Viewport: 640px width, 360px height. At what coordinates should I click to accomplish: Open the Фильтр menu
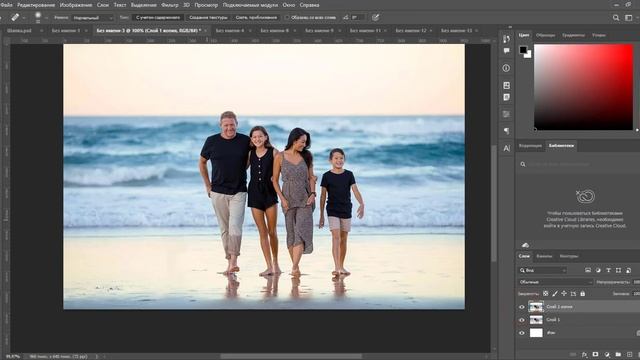170,5
